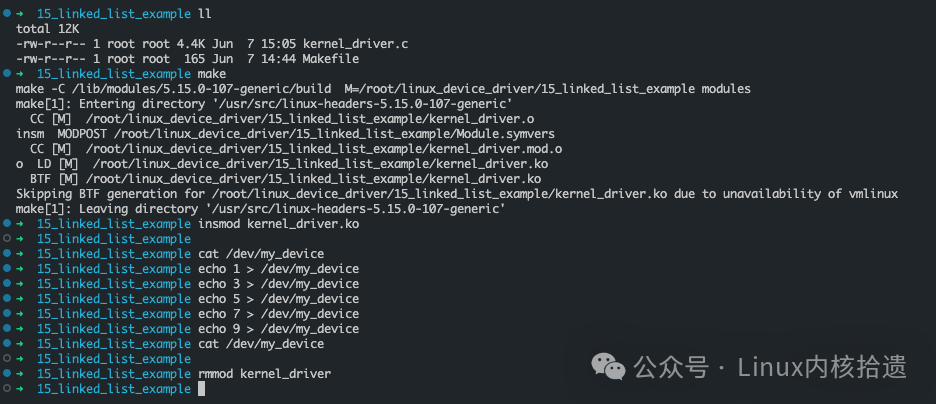Click the blue dot beside the ll command
The height and width of the screenshot is (404, 936).
(7, 13)
